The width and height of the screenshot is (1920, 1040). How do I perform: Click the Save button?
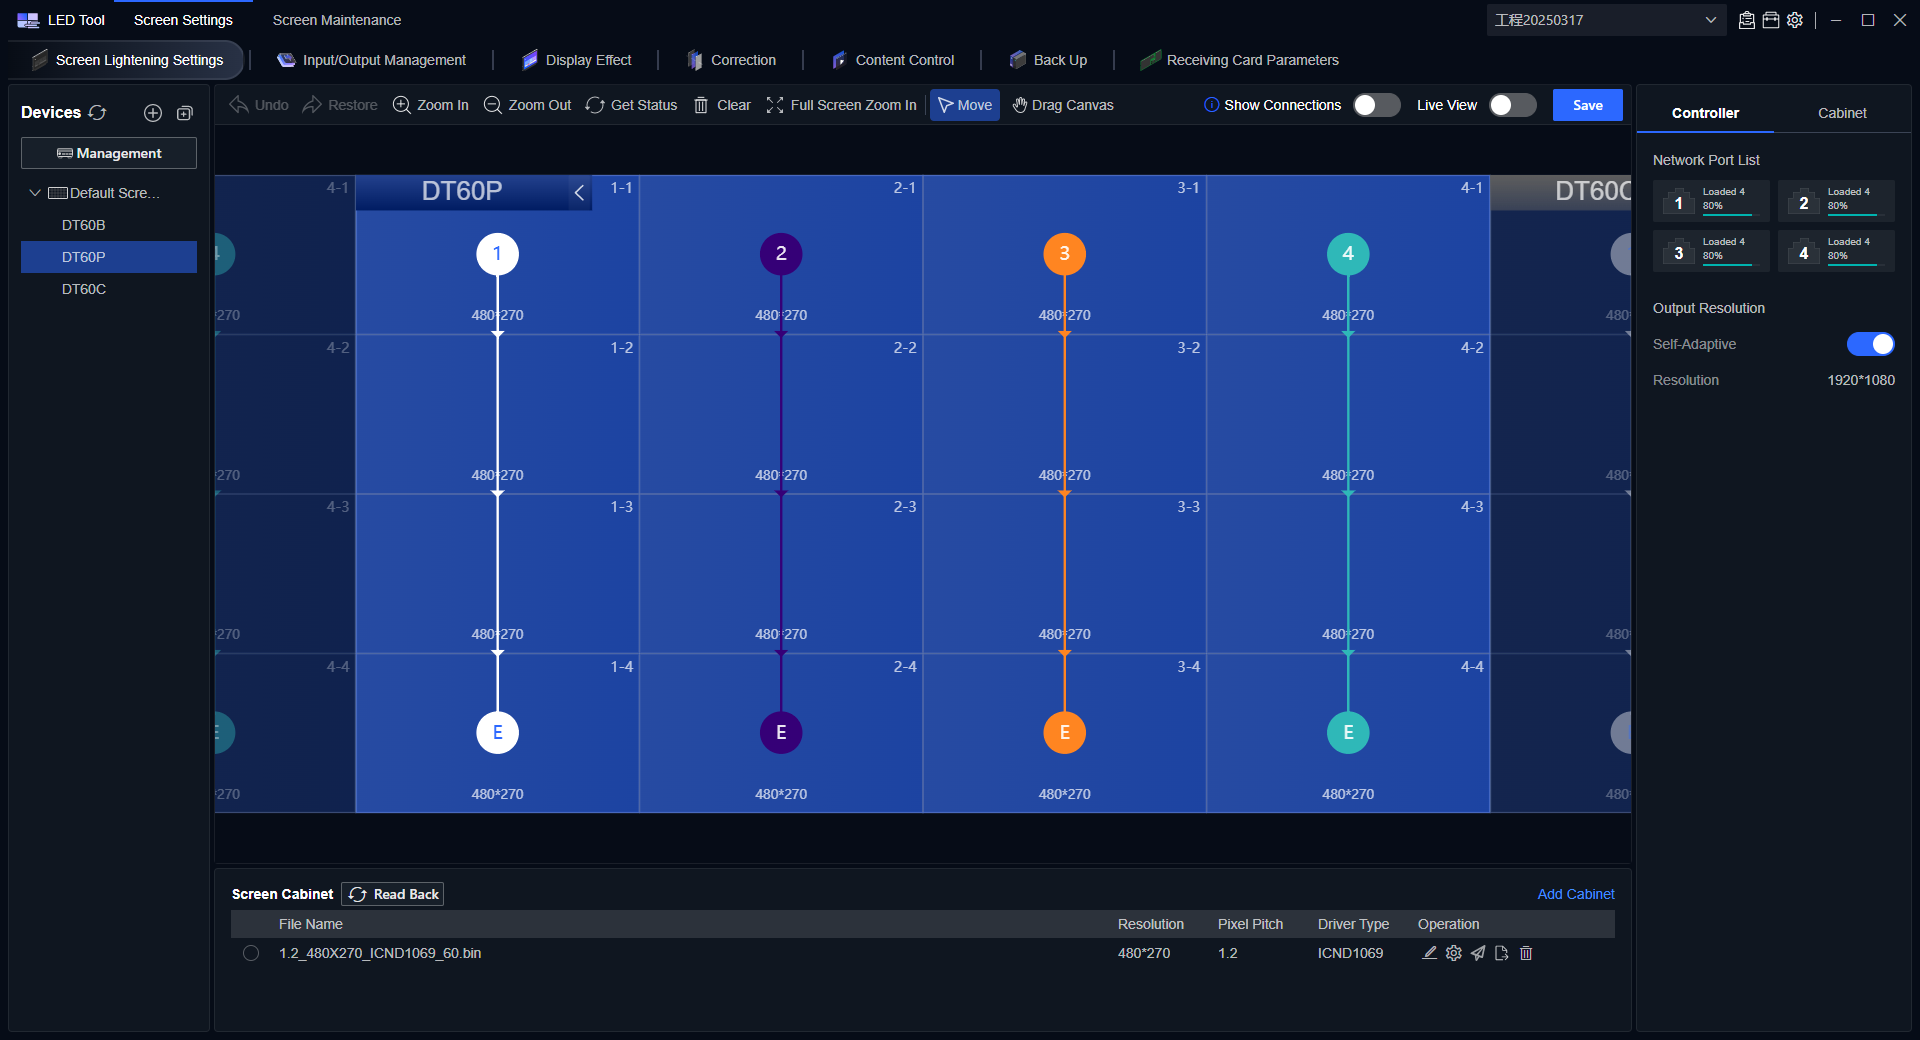pyautogui.click(x=1587, y=105)
